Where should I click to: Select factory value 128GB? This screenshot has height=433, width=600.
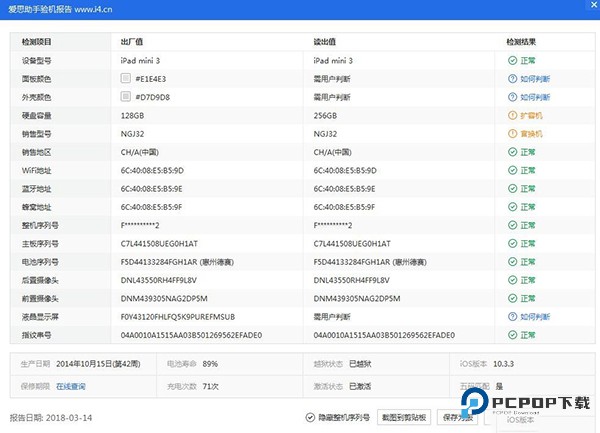pos(132,116)
